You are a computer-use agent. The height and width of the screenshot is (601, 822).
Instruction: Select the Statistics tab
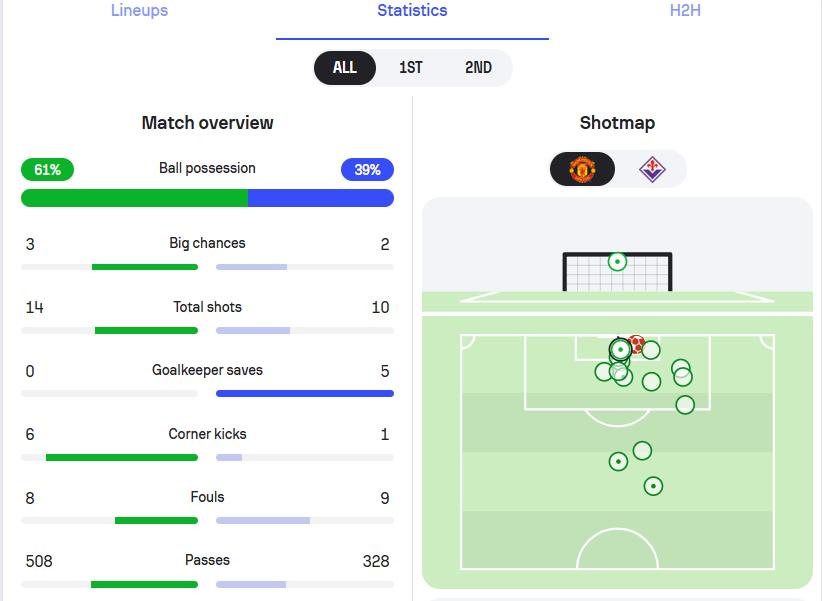coord(412,10)
